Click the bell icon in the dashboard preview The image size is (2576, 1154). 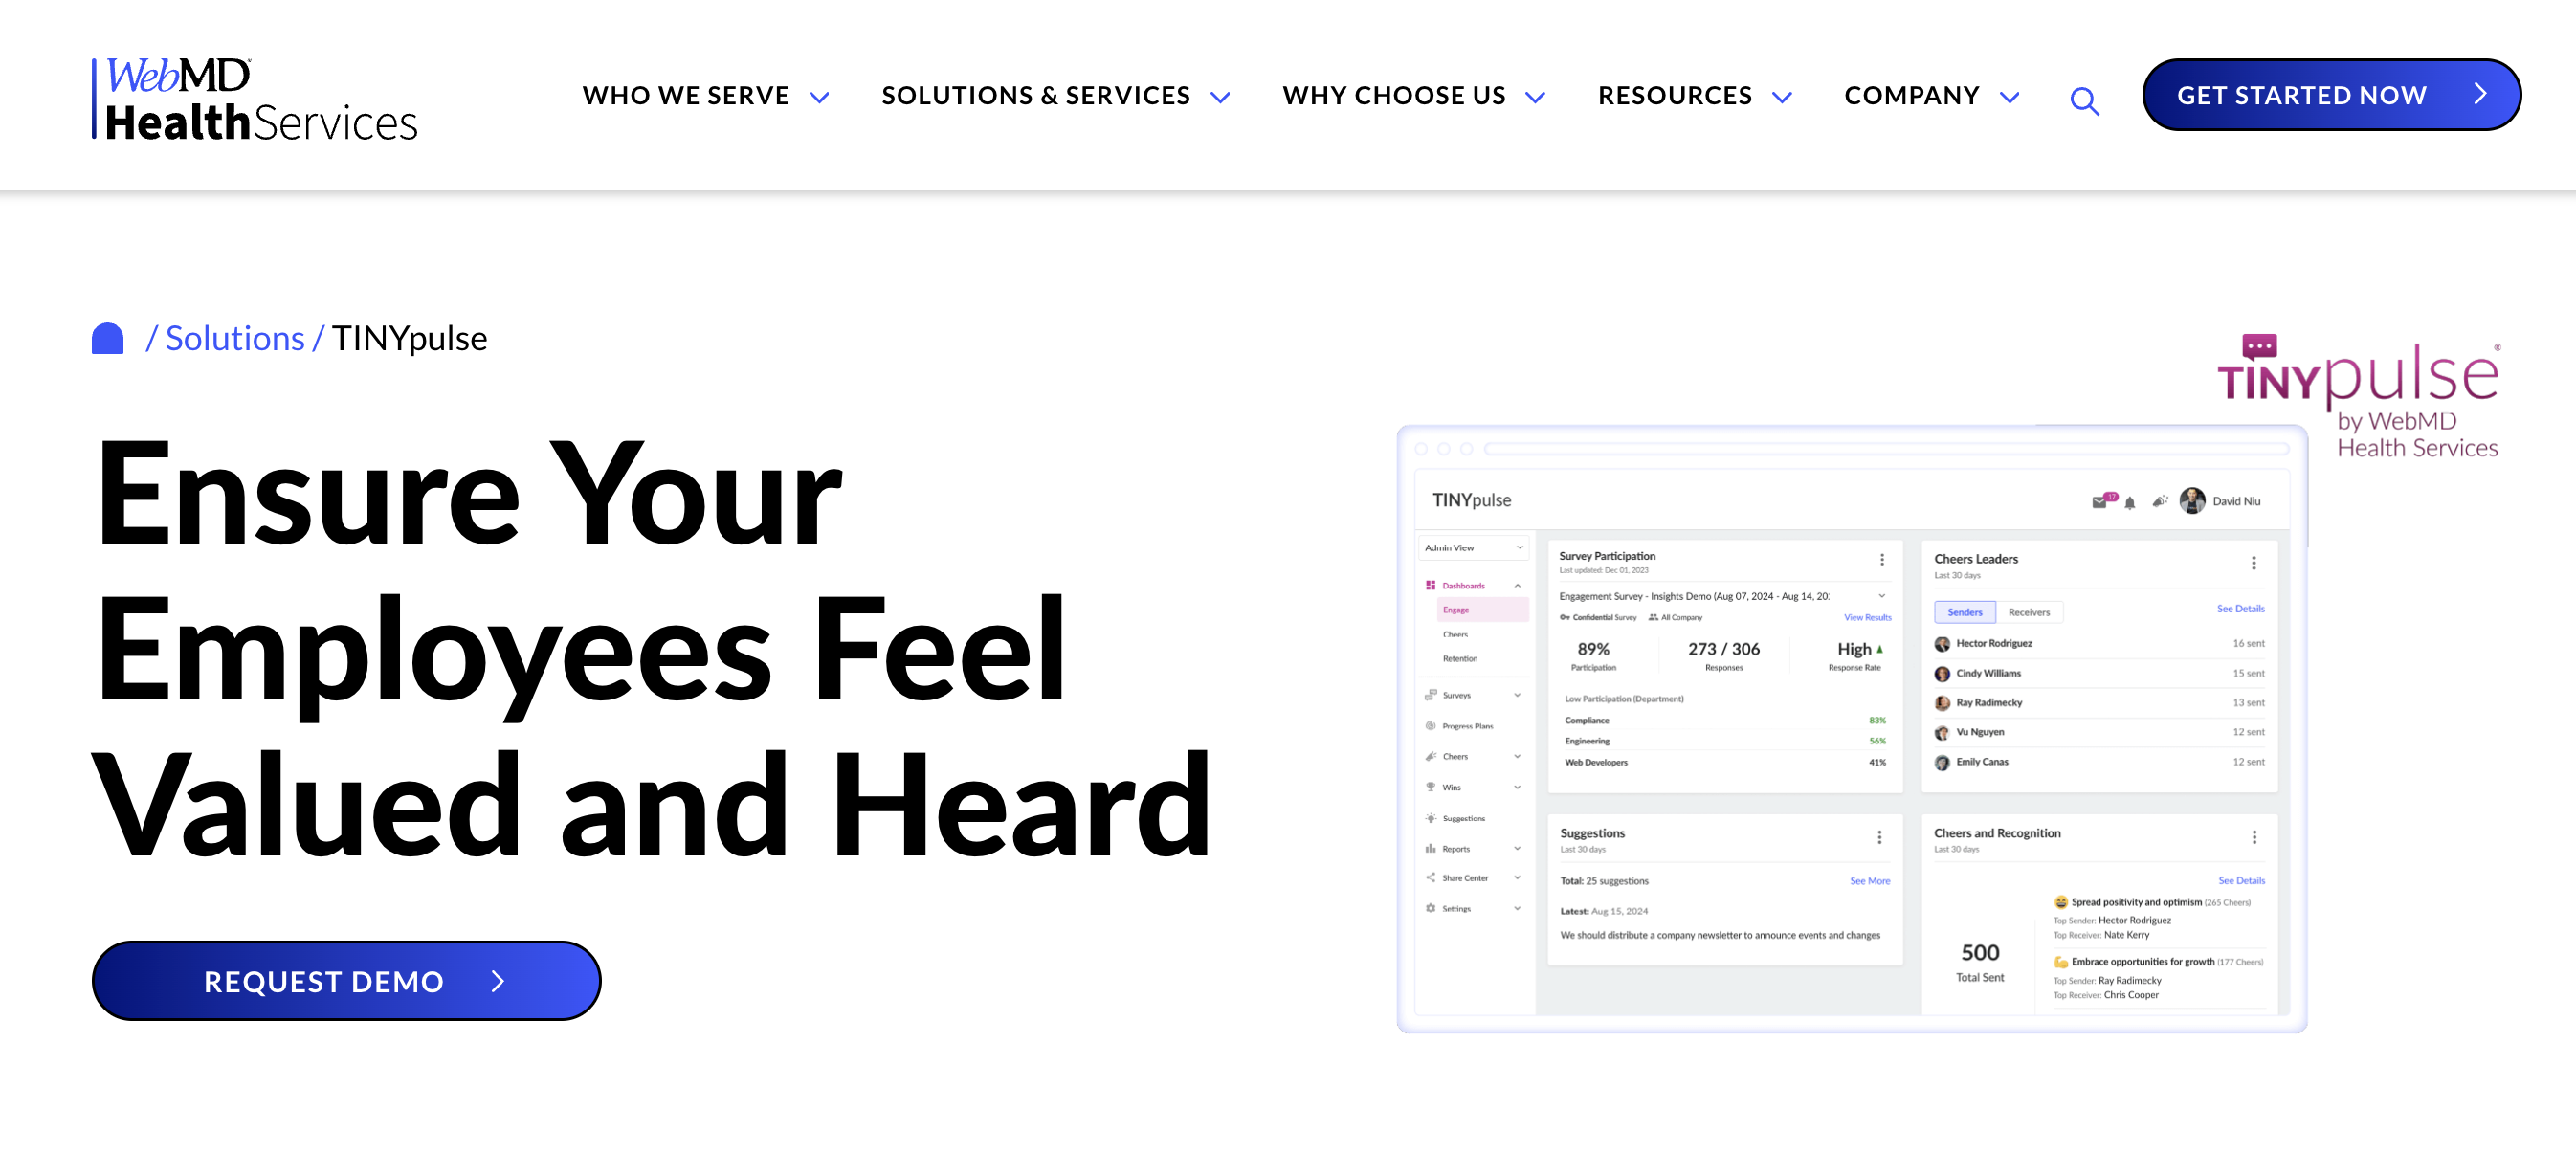click(2130, 502)
